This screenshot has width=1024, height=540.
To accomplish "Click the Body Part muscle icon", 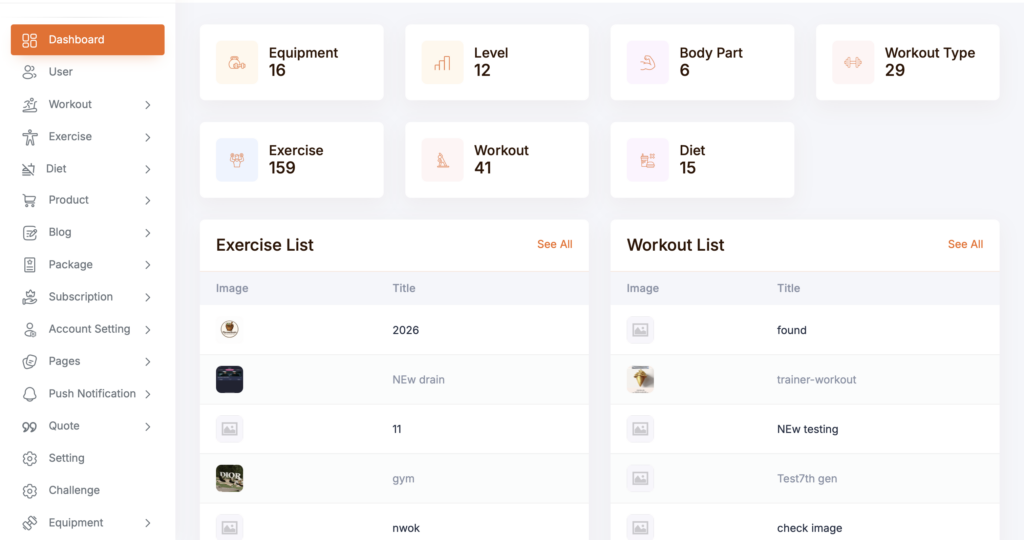I will [x=648, y=62].
